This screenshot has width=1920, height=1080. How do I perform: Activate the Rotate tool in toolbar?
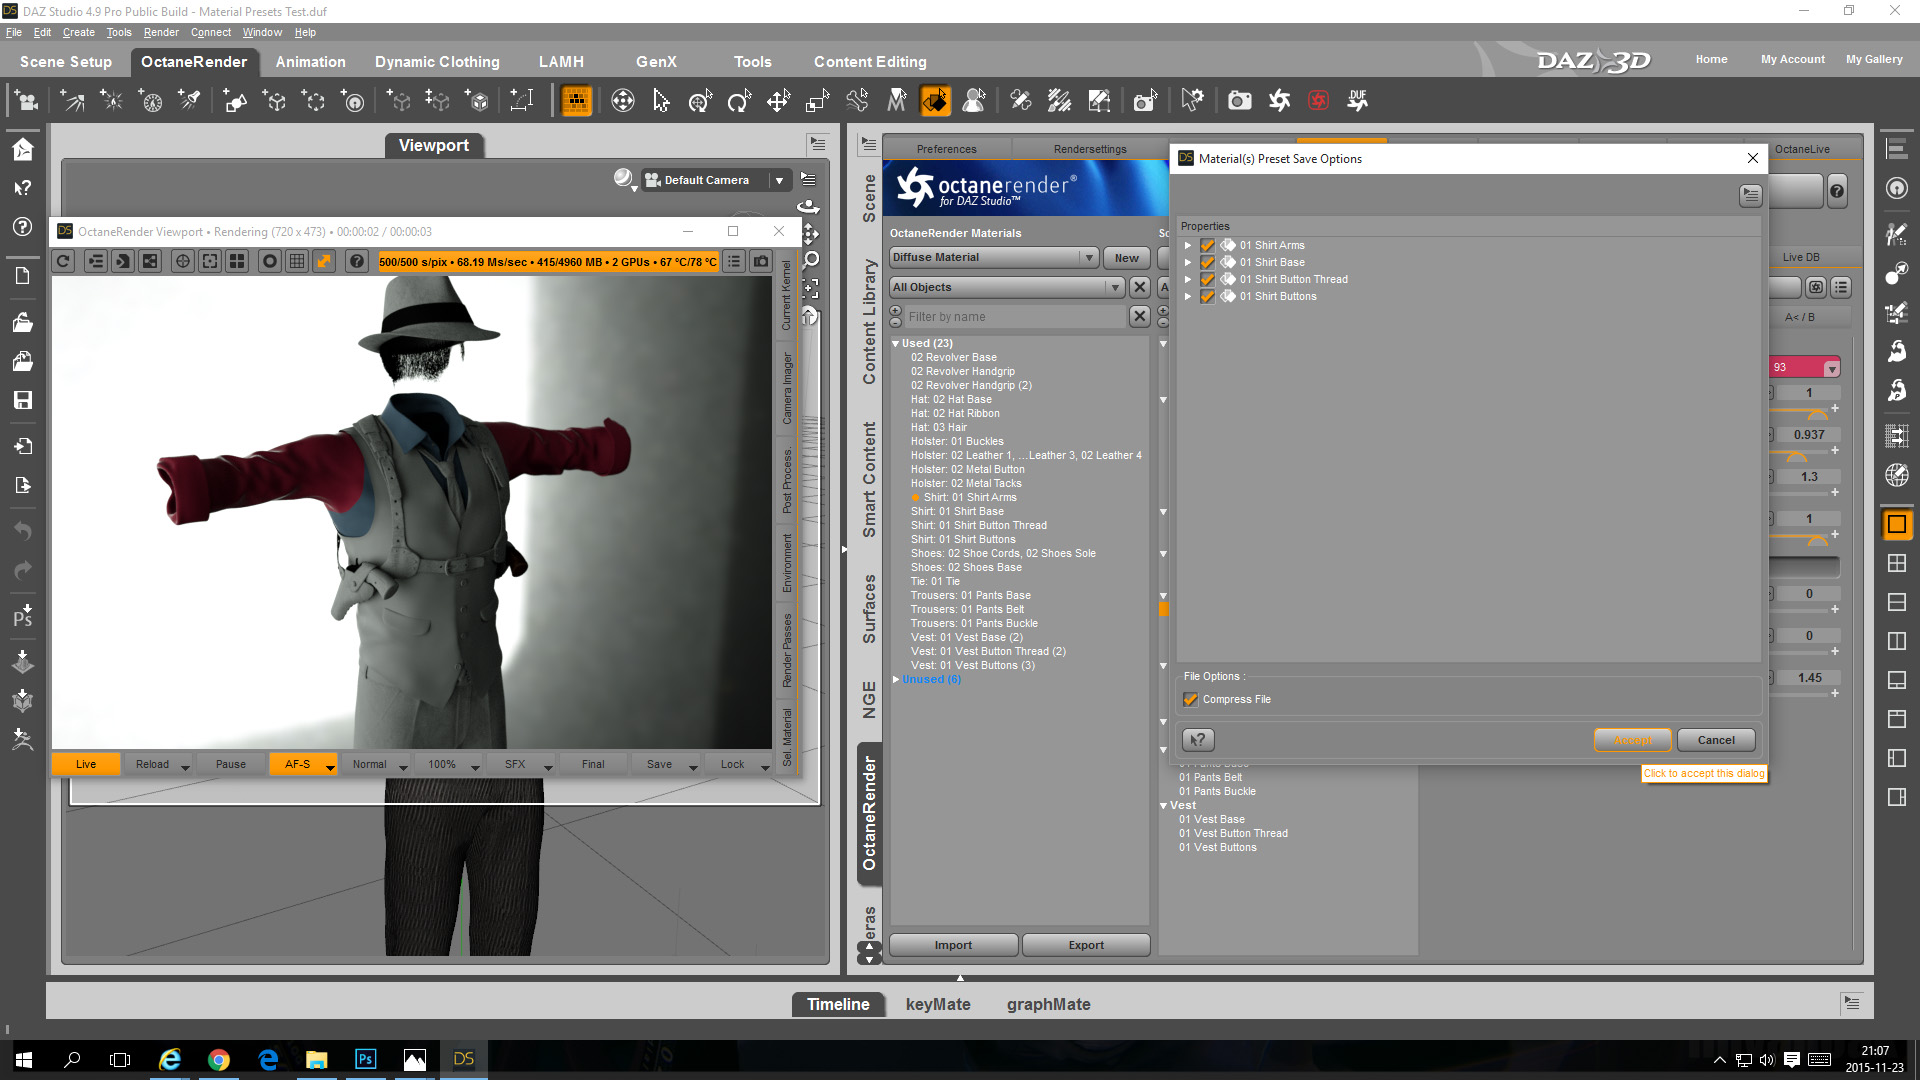pos(739,101)
